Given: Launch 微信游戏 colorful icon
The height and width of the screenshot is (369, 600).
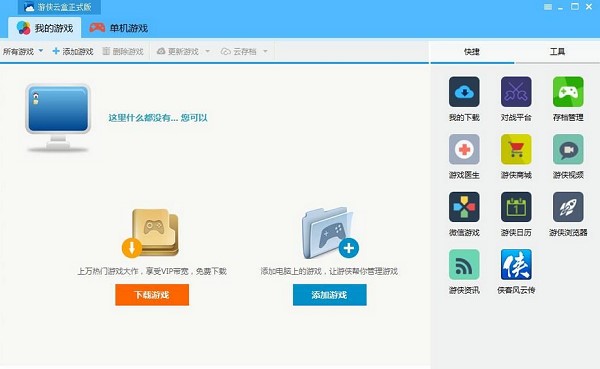Looking at the screenshot, I should [464, 207].
